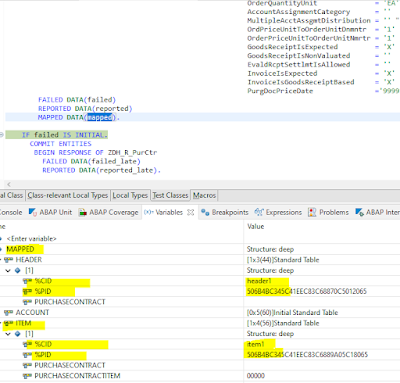The image size is (400, 383).
Task: Click 'REPORTED DATA(reported_late)' code line
Action: coord(102,170)
